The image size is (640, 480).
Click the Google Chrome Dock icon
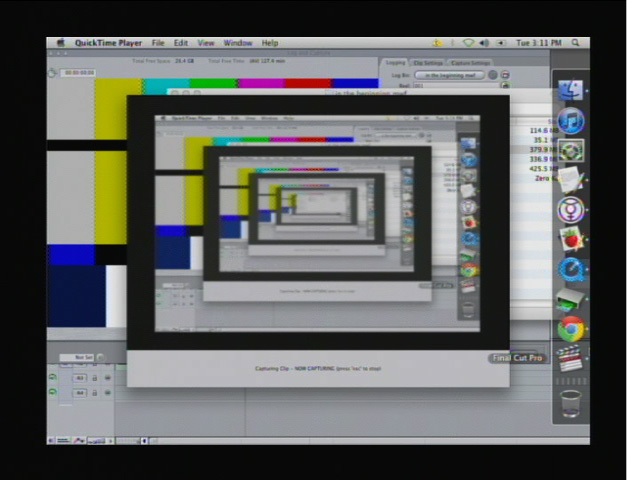coord(570,329)
